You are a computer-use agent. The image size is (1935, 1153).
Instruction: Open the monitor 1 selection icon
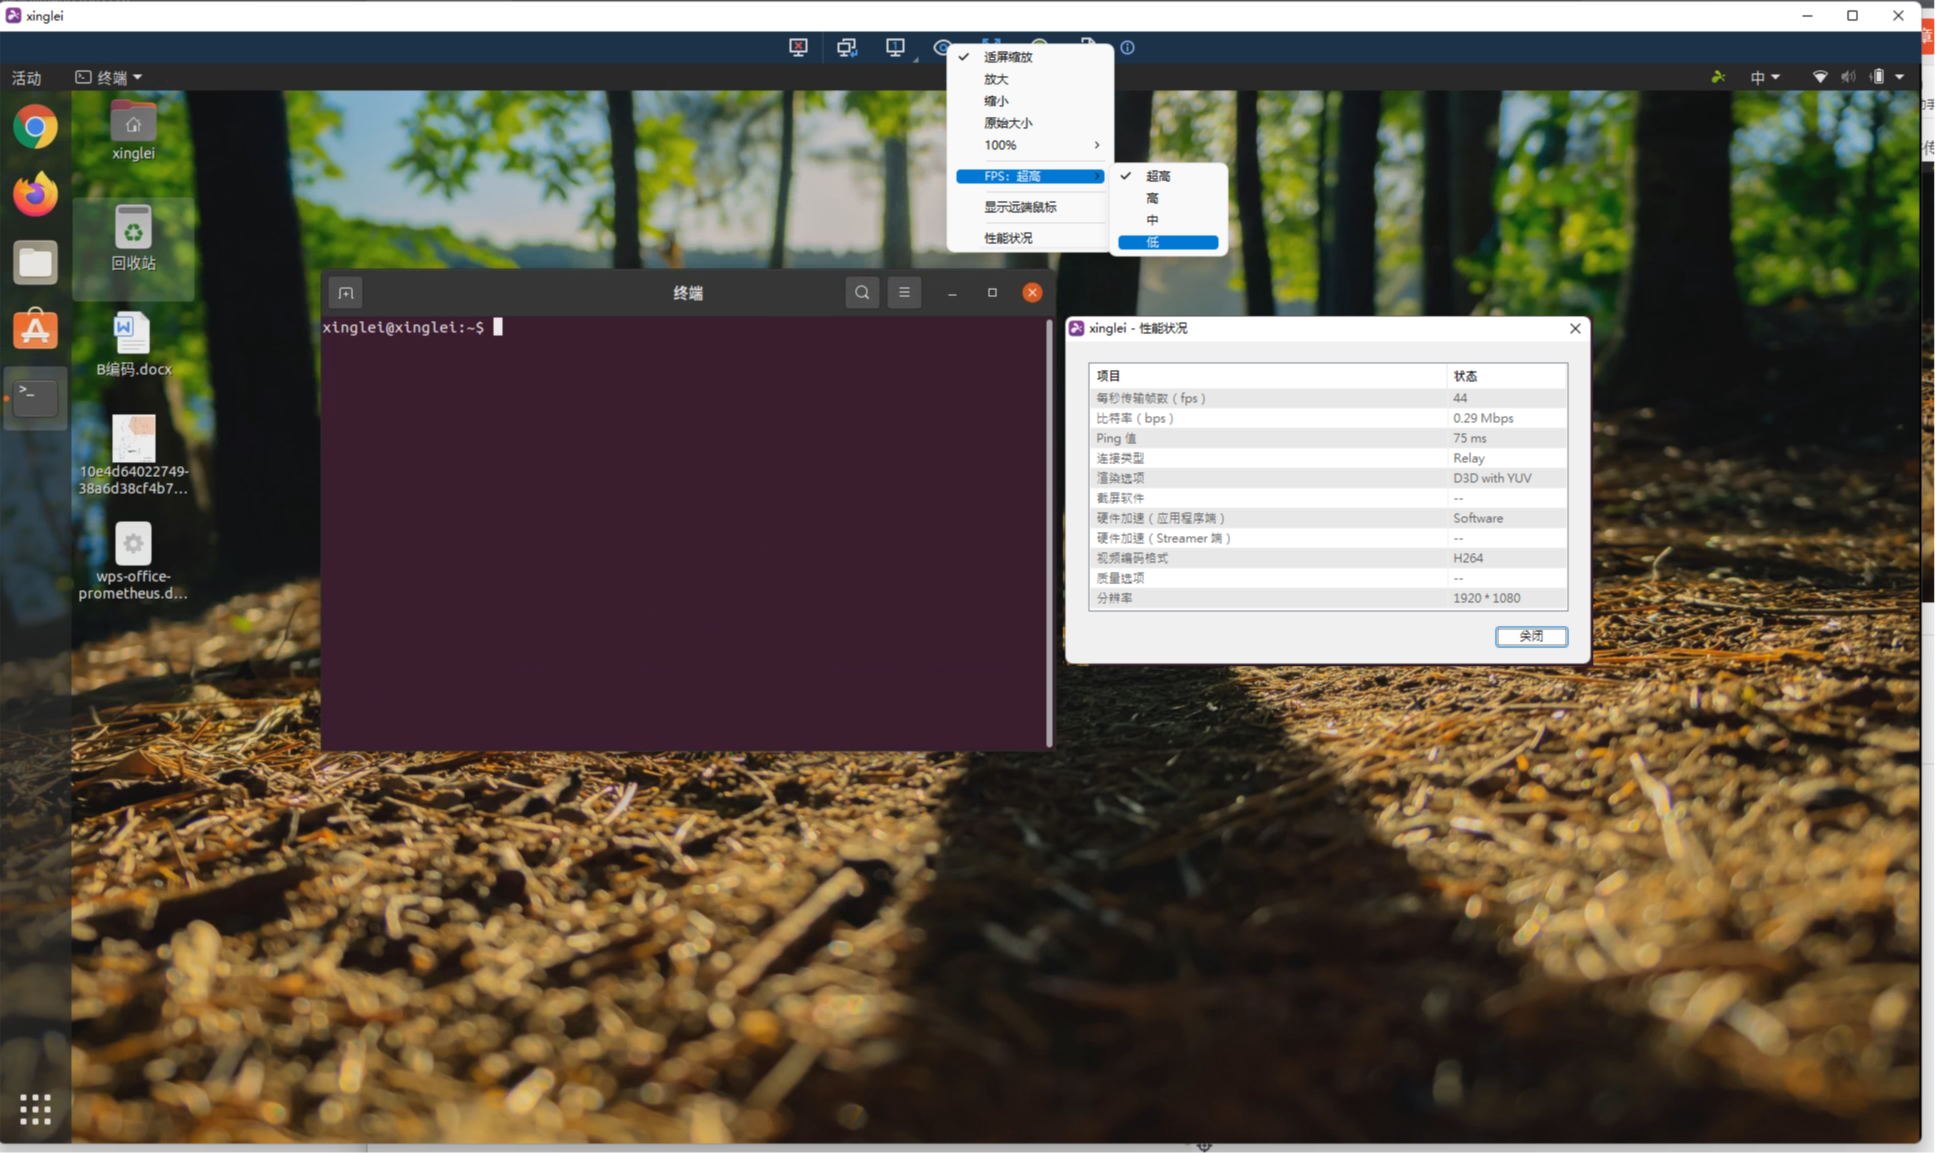(x=895, y=47)
